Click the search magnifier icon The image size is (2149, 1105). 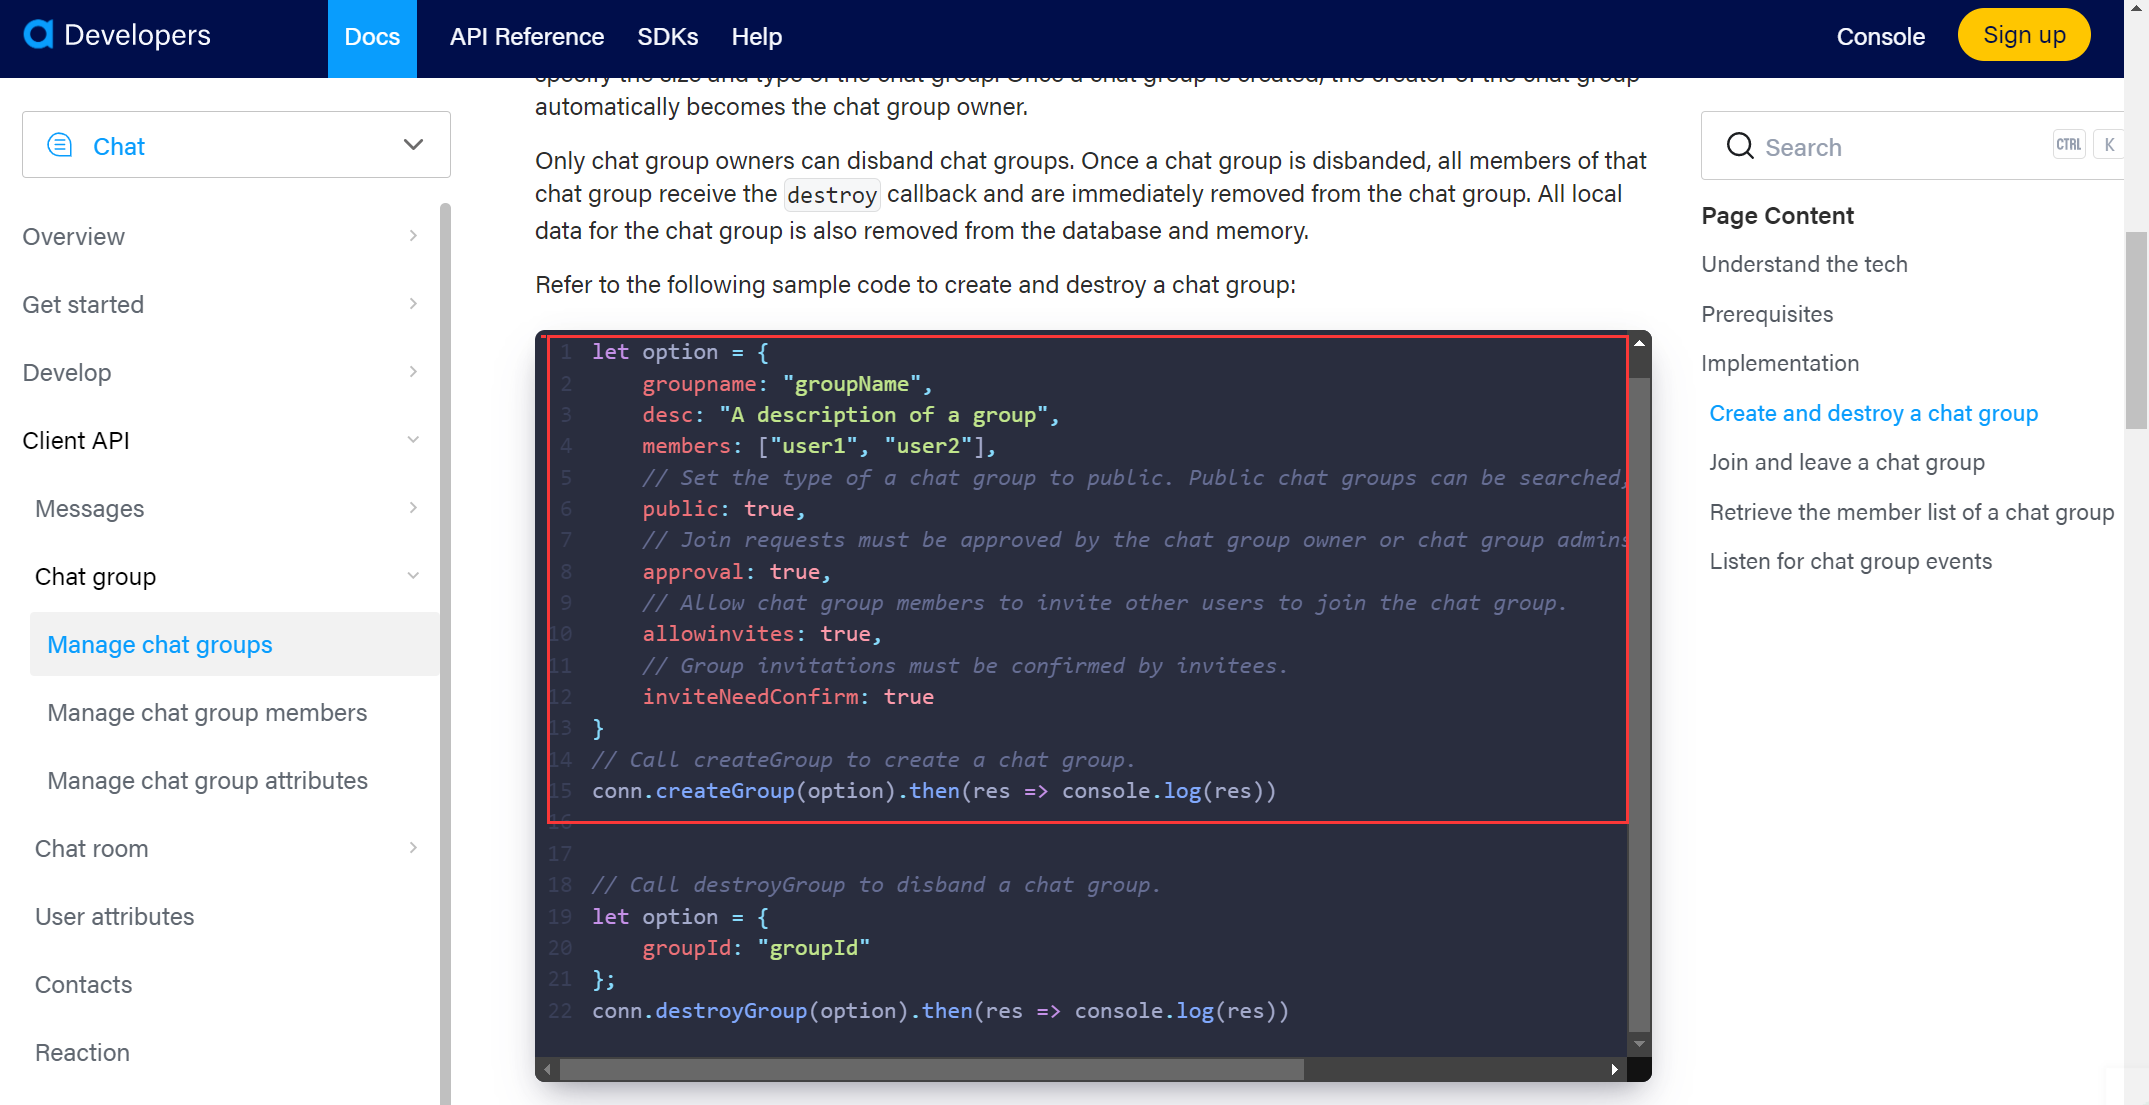click(x=1739, y=146)
